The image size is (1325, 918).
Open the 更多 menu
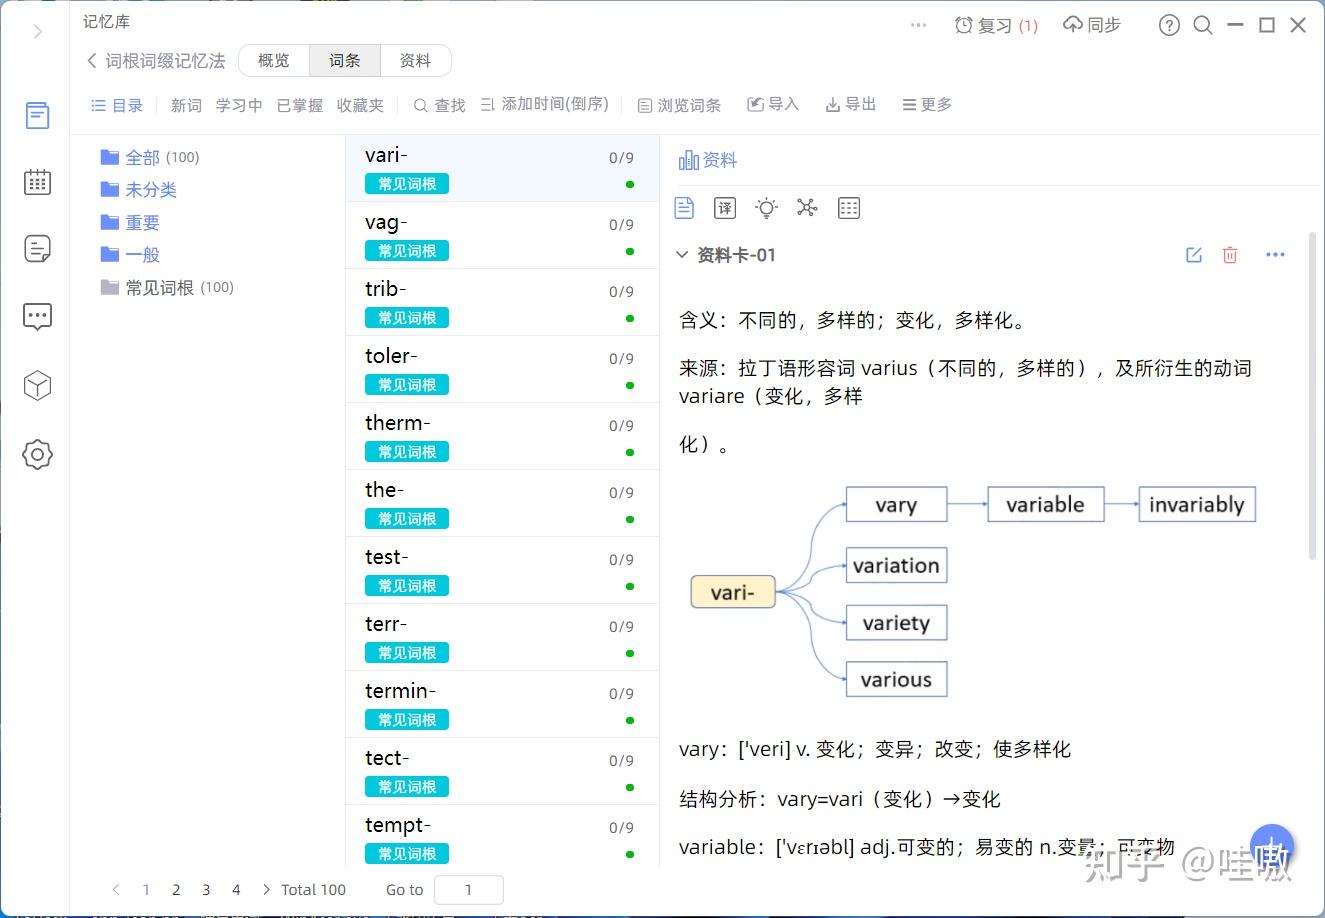coord(927,104)
